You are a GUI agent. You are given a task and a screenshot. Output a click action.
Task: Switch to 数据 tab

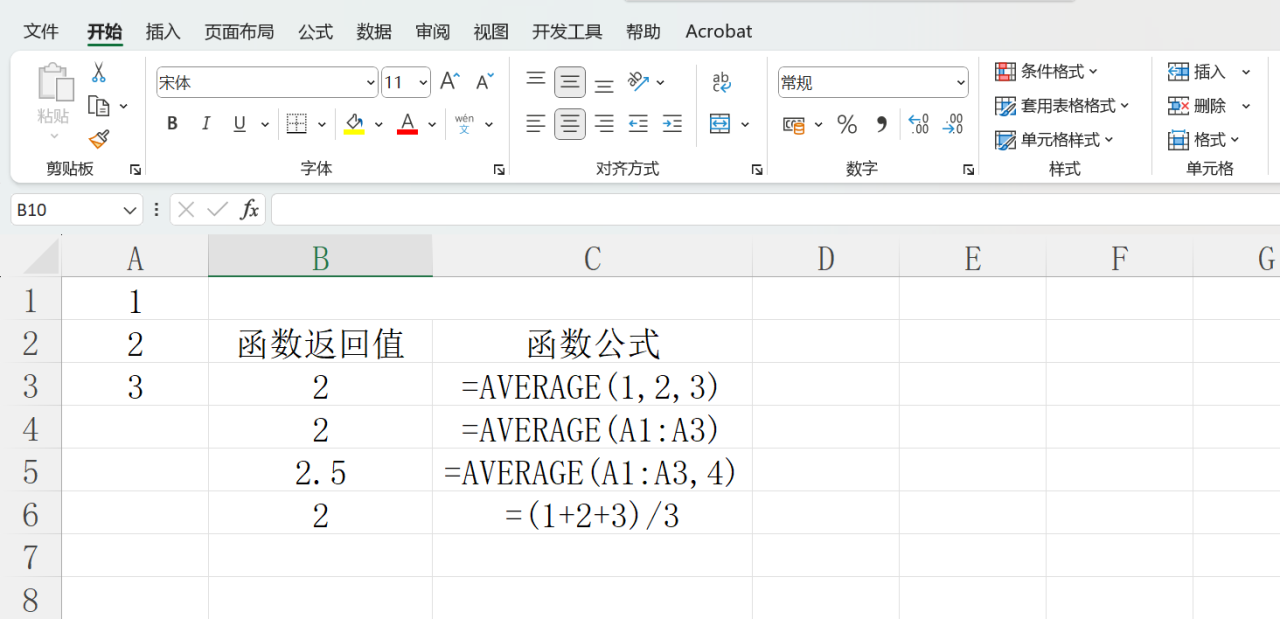pos(374,32)
